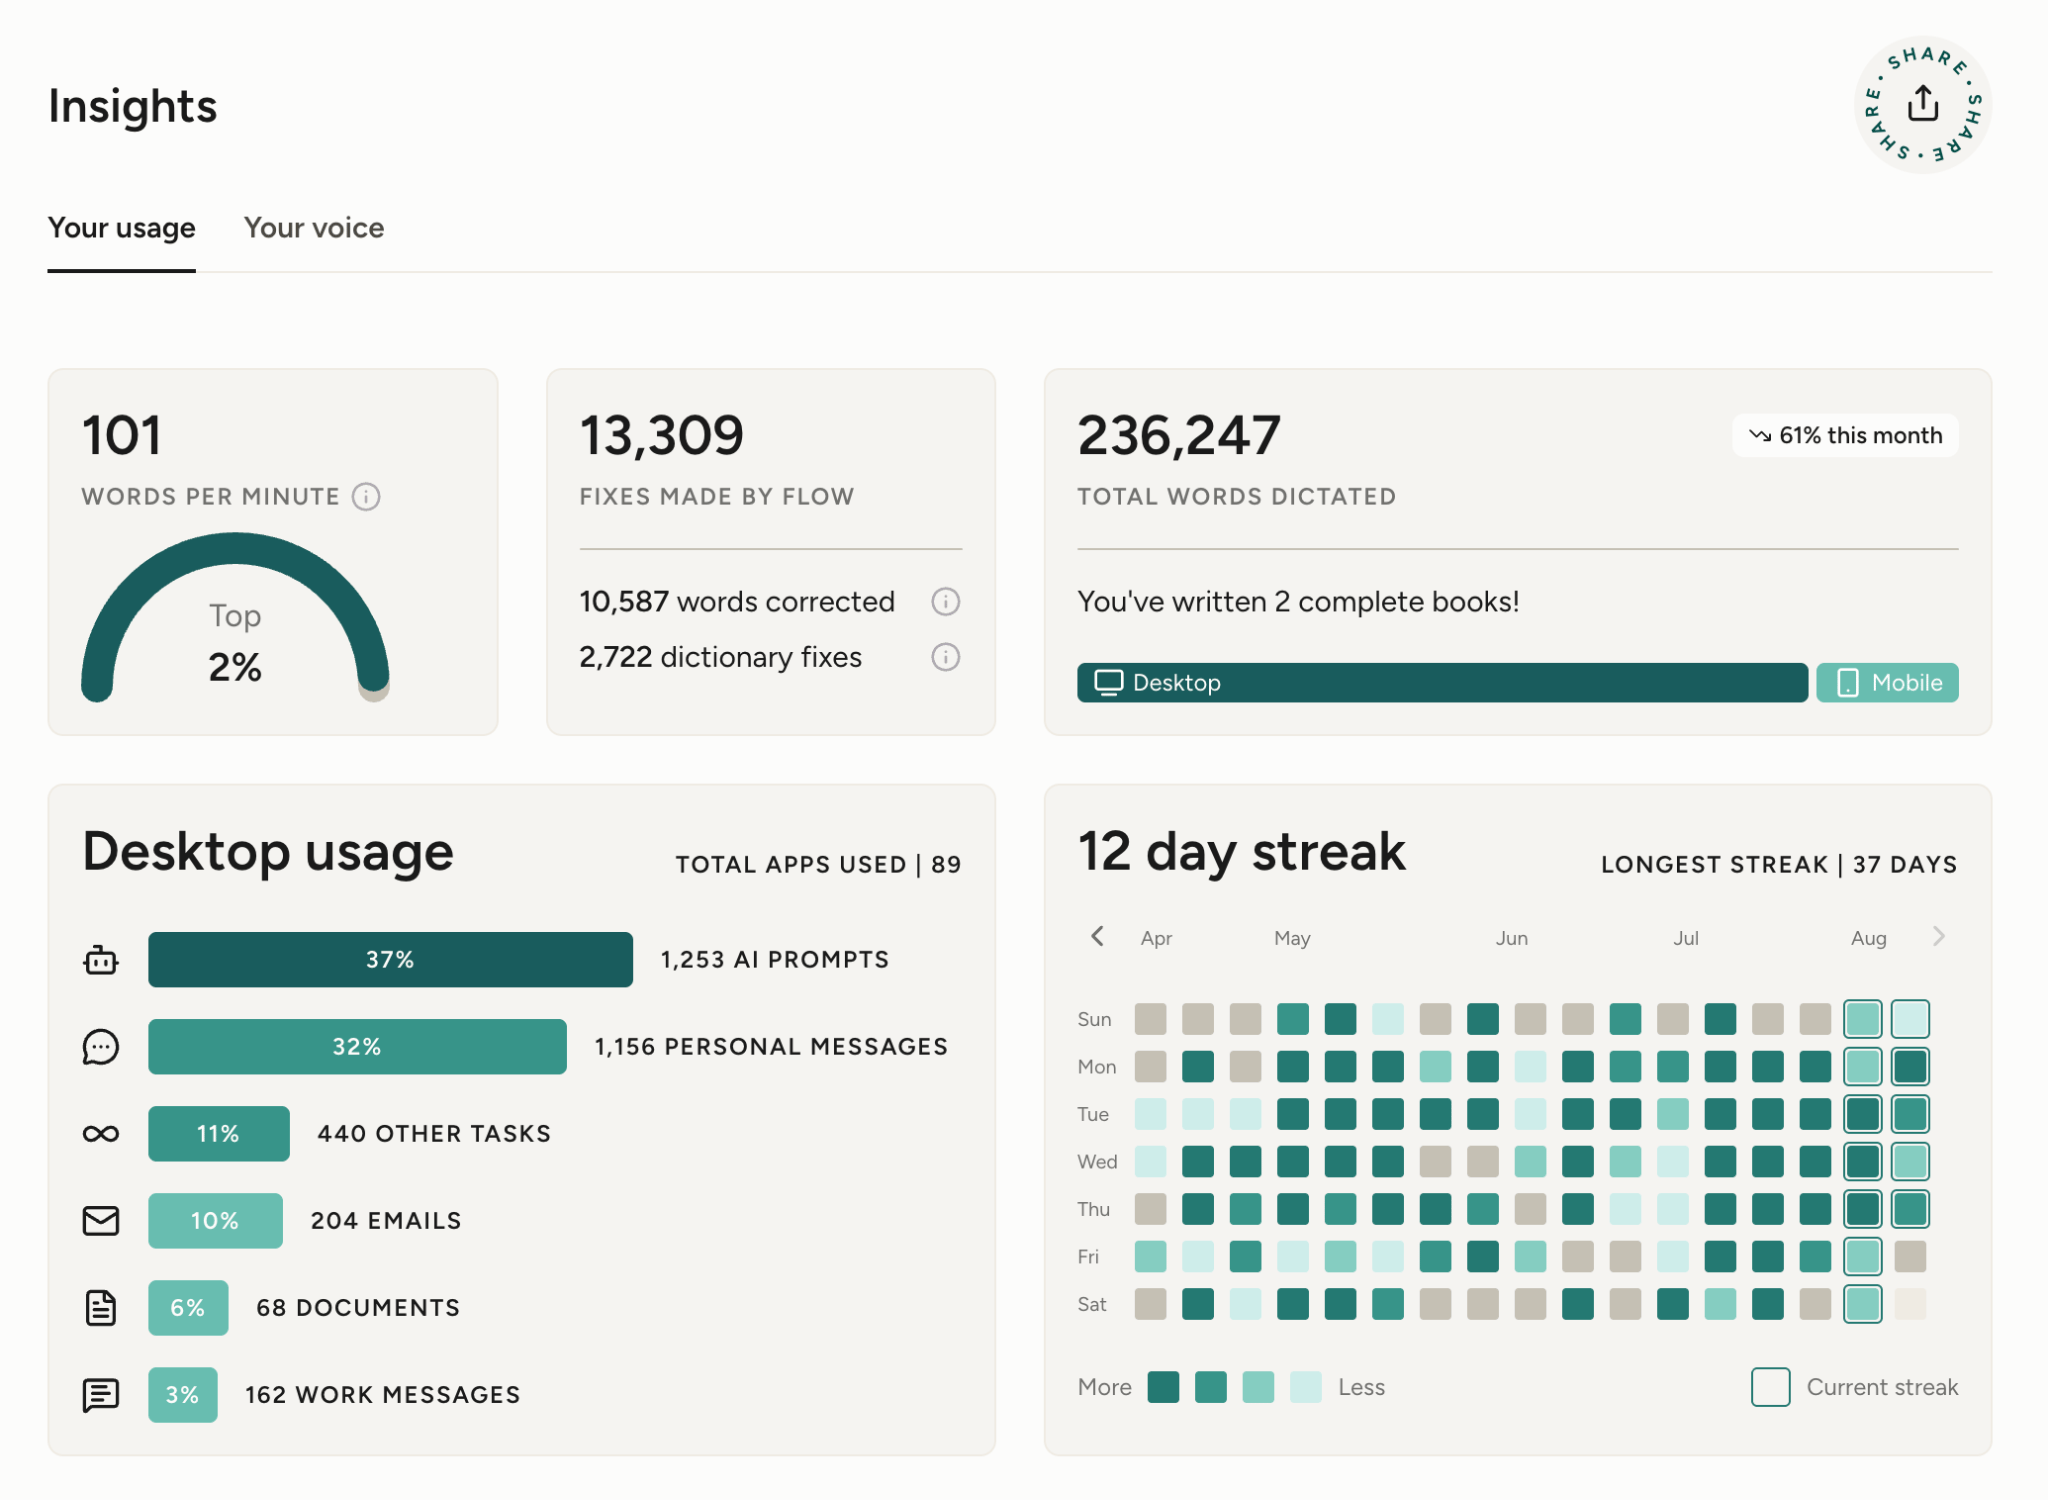Click '1,253 AI PROMPTS' label
This screenshot has height=1500, width=2048.
point(775,960)
